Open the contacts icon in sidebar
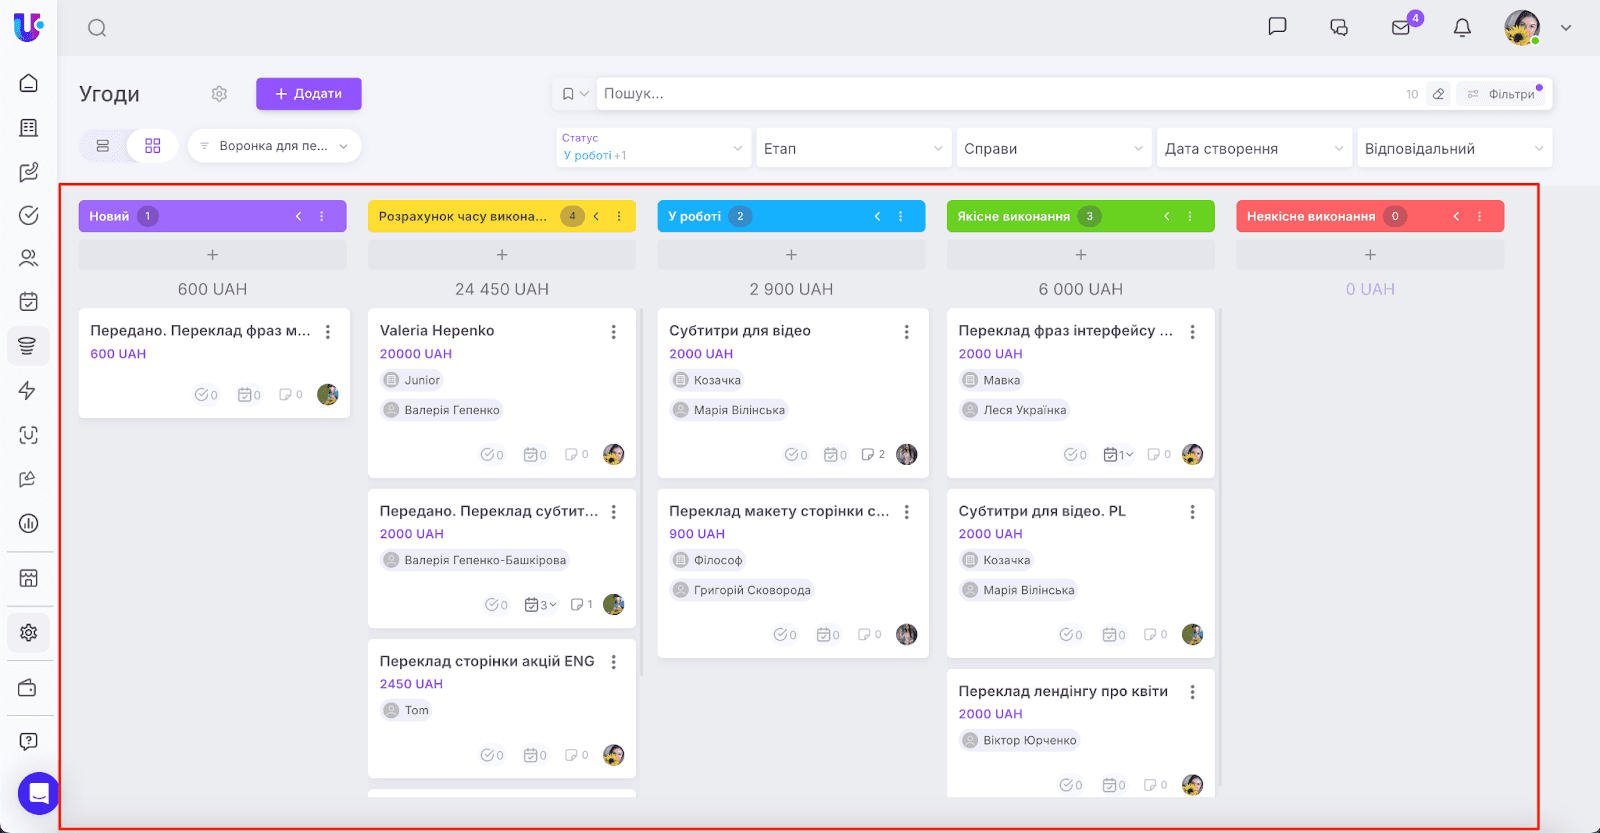This screenshot has width=1600, height=833. 29,258
